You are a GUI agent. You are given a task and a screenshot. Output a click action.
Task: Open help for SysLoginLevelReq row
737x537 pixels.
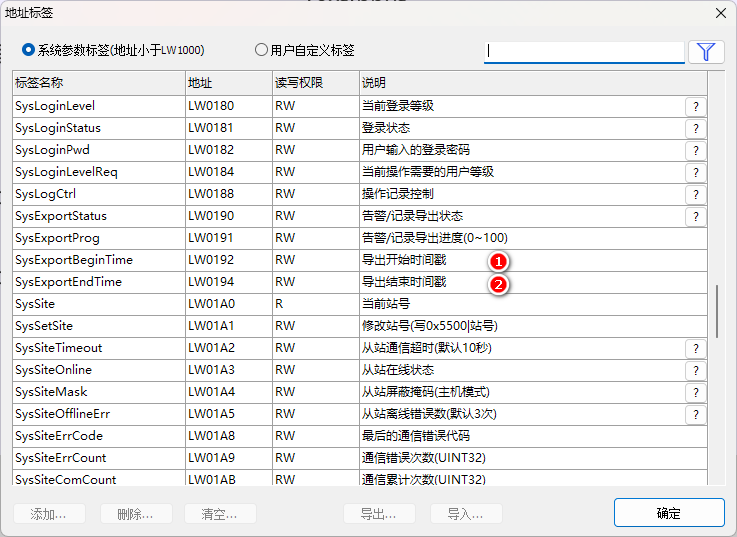point(695,172)
